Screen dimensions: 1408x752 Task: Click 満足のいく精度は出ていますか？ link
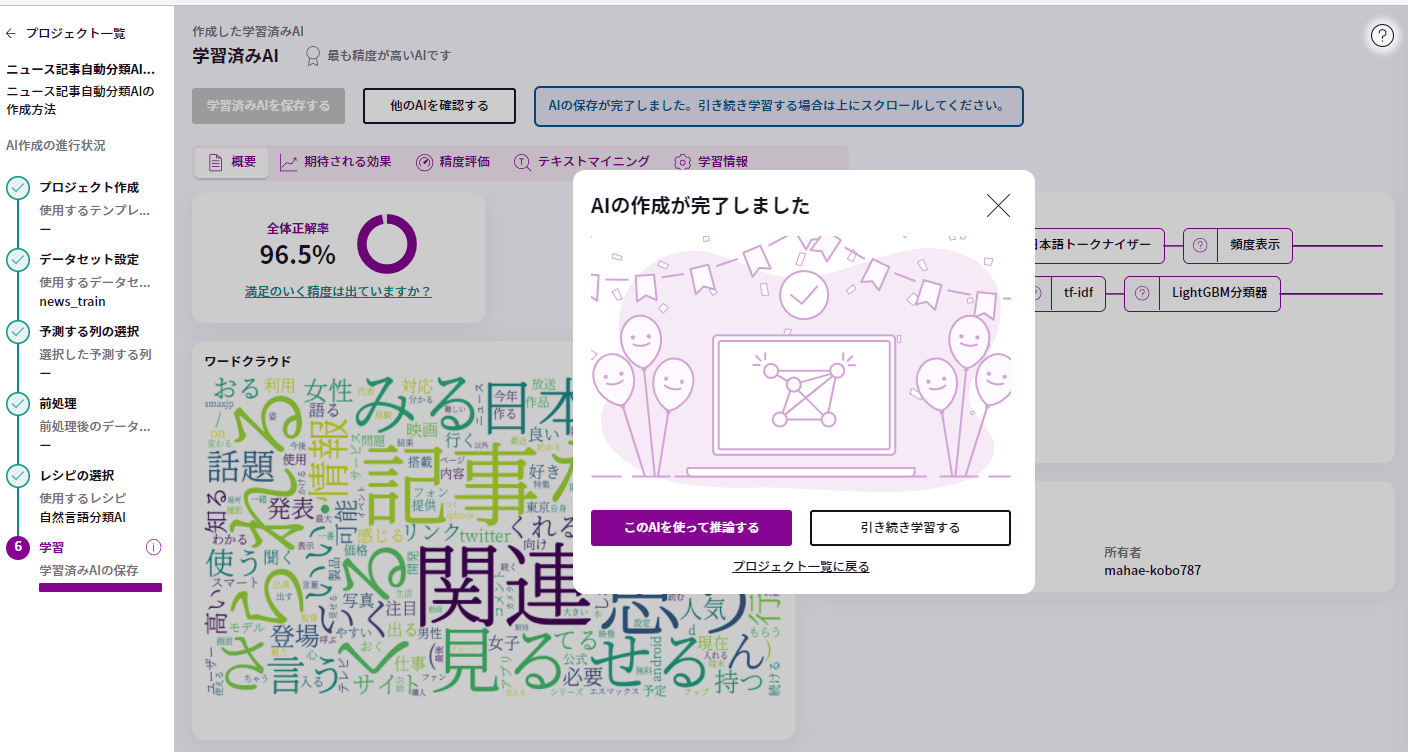pyautogui.click(x=338, y=291)
